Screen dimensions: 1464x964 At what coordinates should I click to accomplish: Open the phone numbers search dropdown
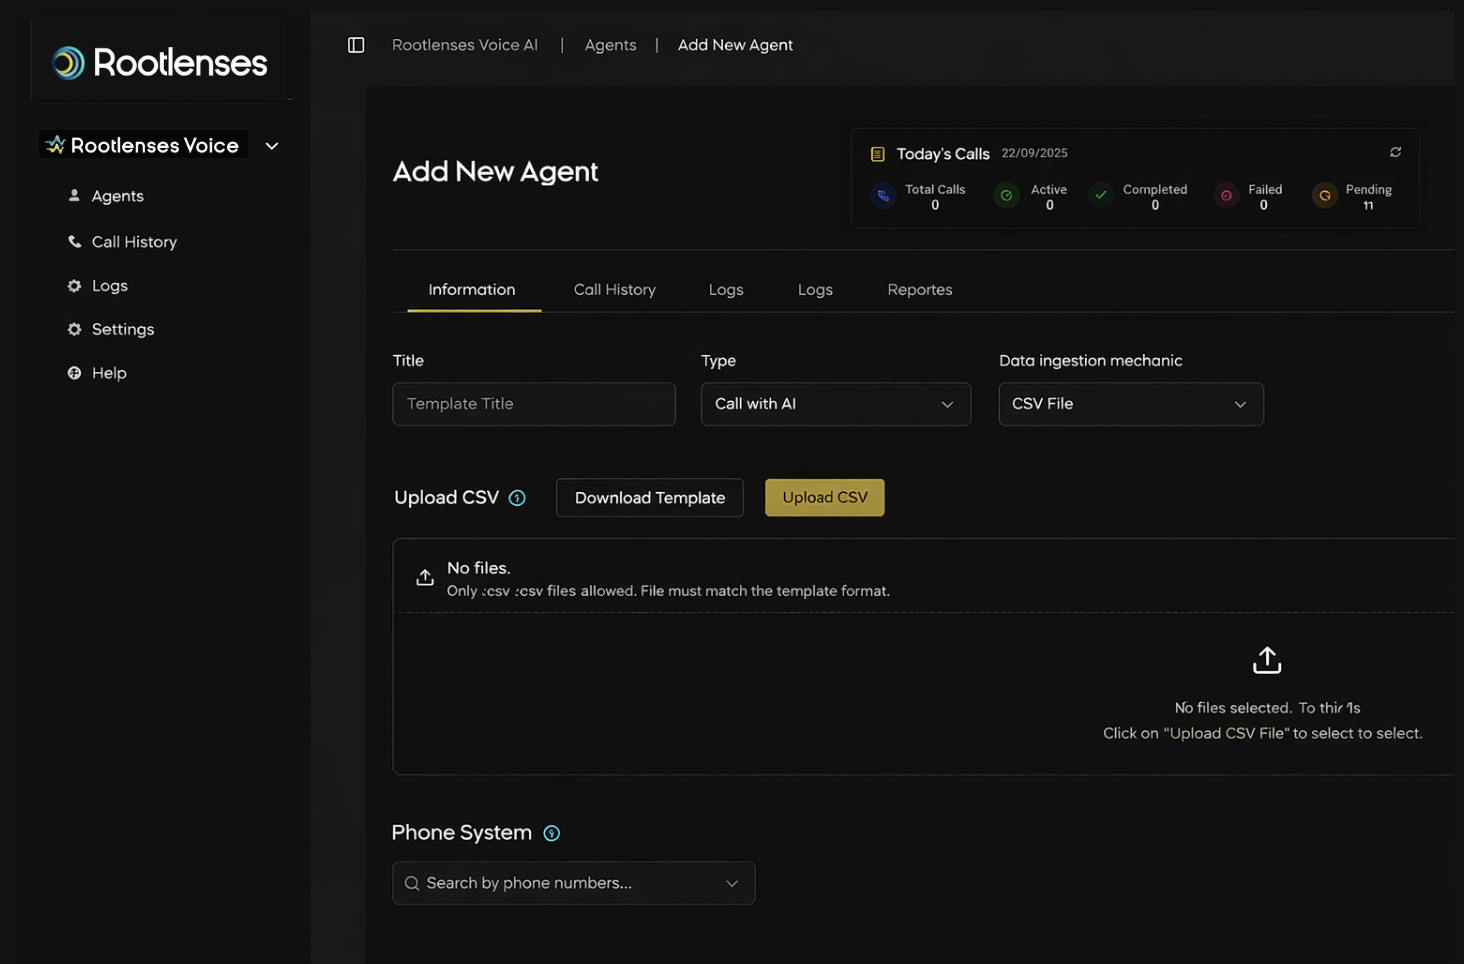pos(573,883)
